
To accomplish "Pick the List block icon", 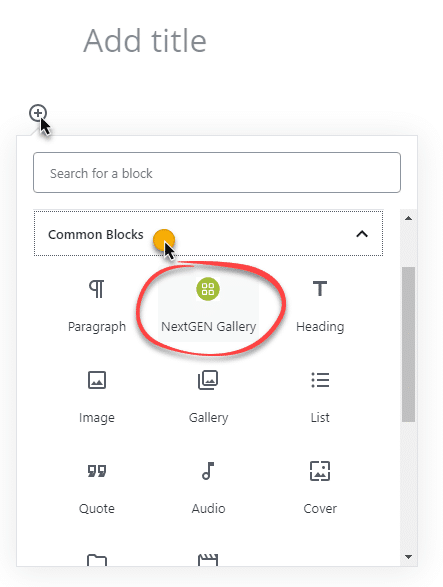I will 320,380.
